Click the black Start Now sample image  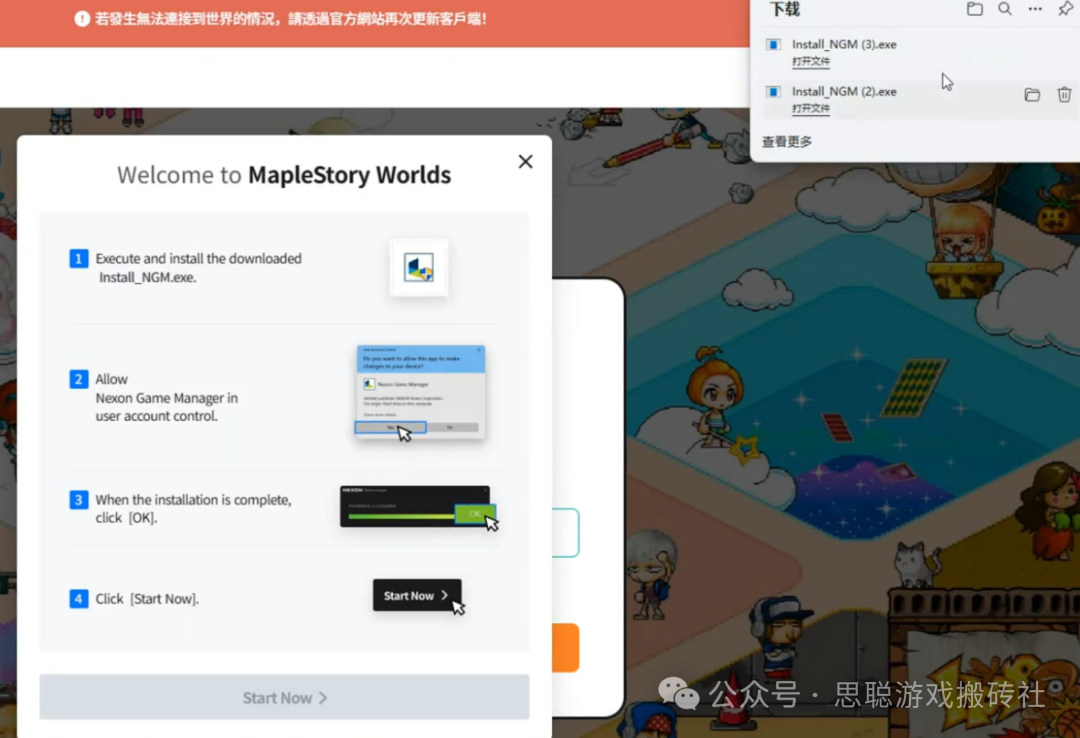(x=417, y=596)
